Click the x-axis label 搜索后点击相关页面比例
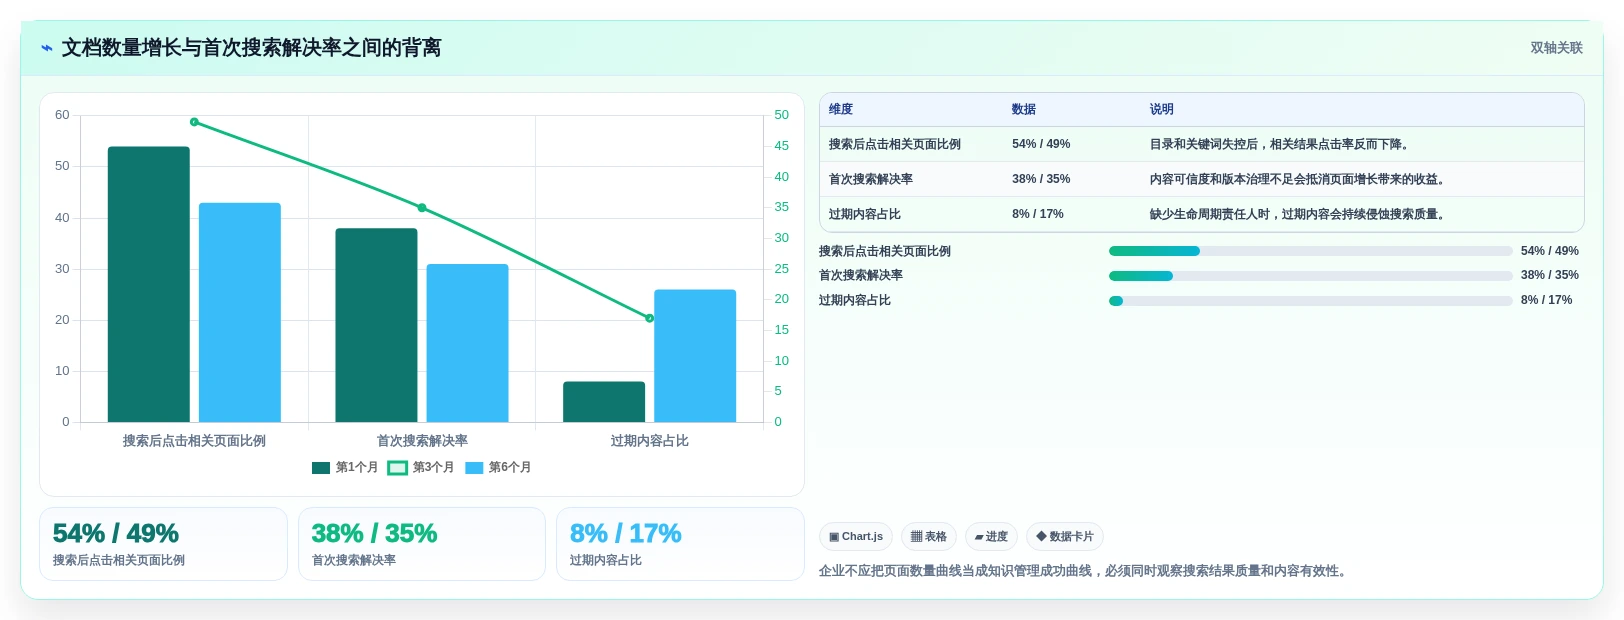Image resolution: width=1624 pixels, height=620 pixels. tap(194, 441)
